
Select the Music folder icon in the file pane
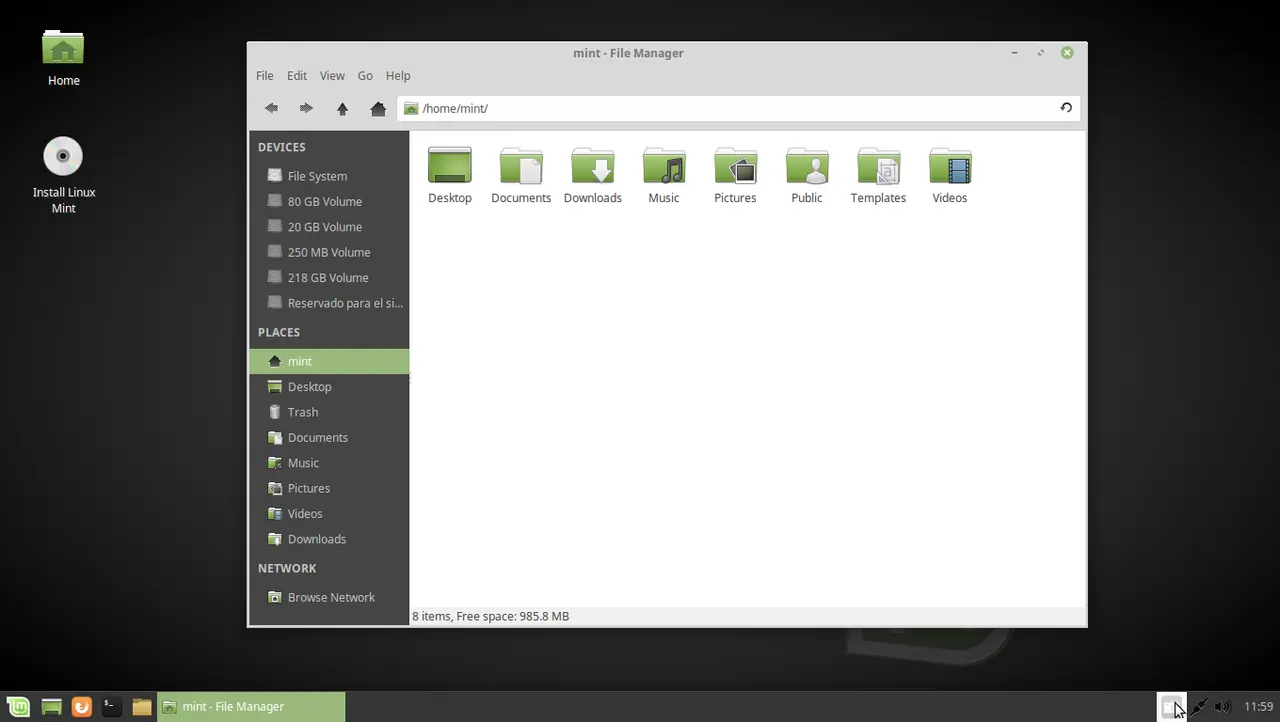pos(664,166)
